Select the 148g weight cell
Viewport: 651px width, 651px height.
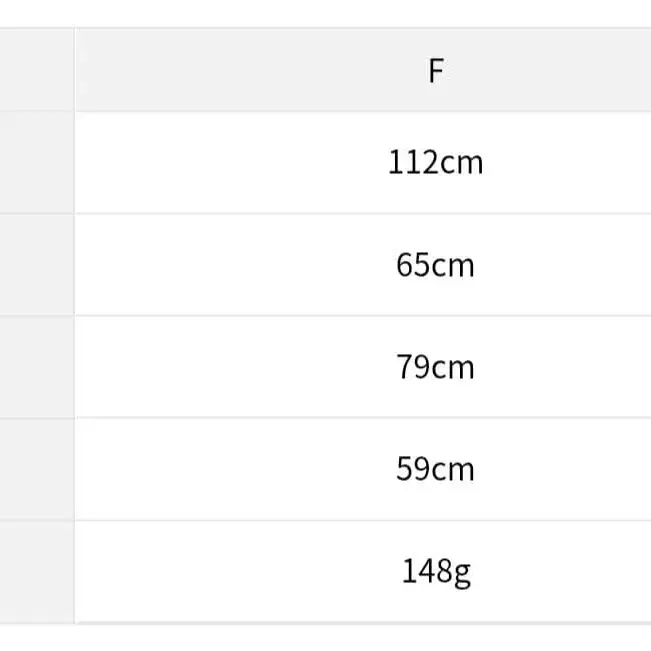click(x=435, y=572)
